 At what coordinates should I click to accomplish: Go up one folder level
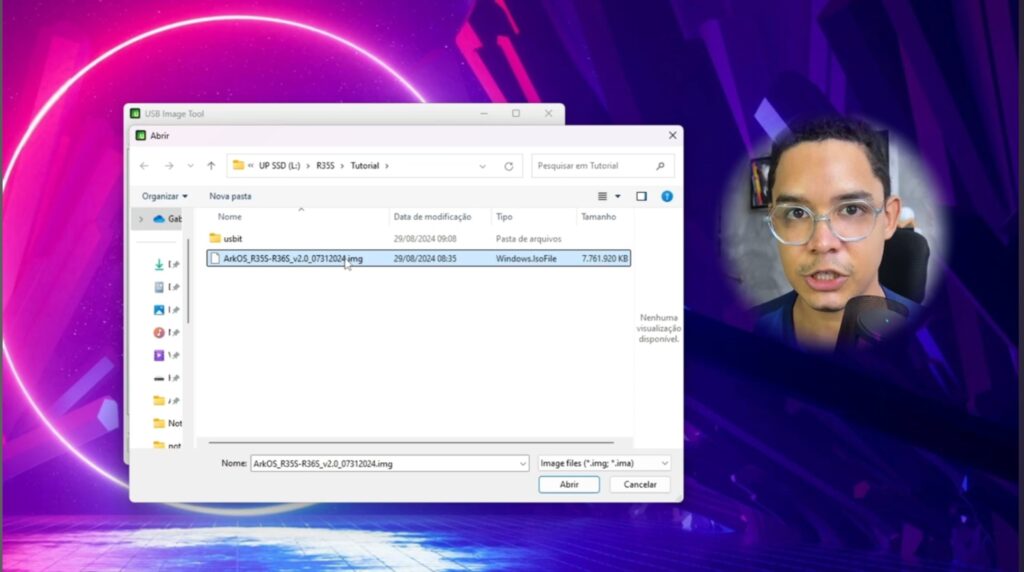pyautogui.click(x=211, y=166)
